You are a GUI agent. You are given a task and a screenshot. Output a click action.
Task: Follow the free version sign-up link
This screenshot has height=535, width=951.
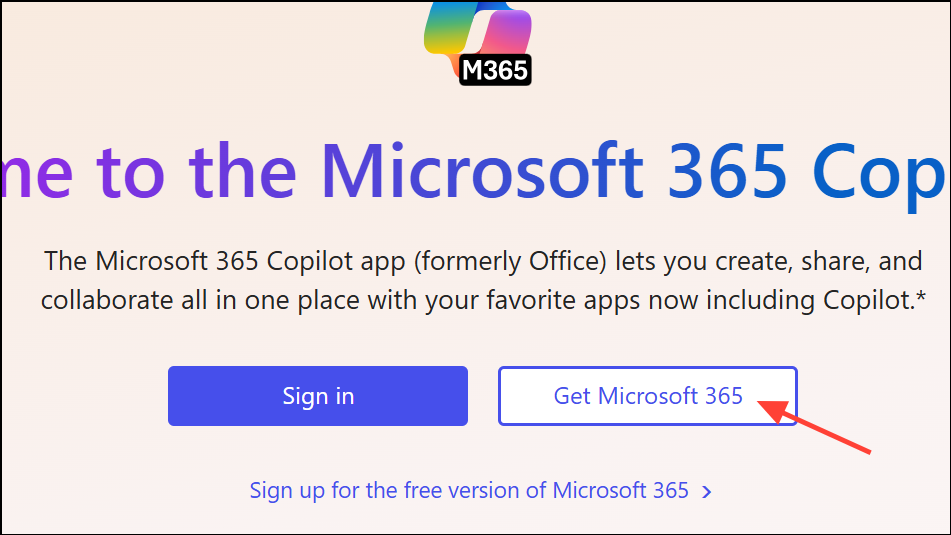coord(469,490)
